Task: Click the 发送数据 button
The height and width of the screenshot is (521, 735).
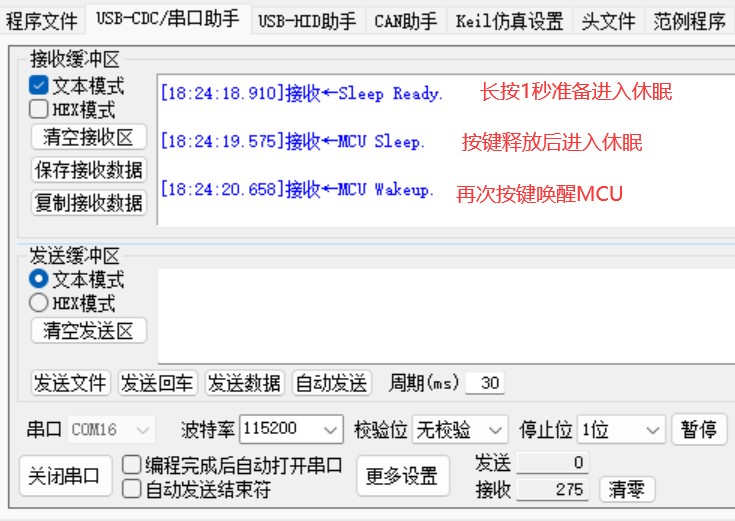Action: pyautogui.click(x=245, y=383)
